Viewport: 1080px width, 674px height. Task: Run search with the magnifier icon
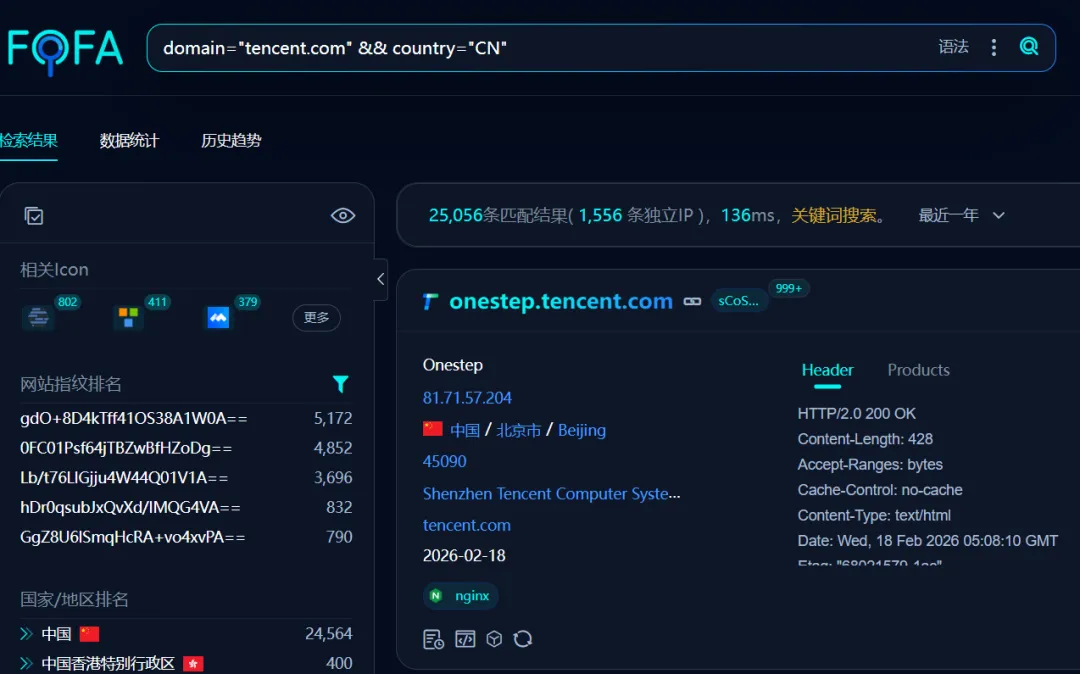click(1029, 47)
